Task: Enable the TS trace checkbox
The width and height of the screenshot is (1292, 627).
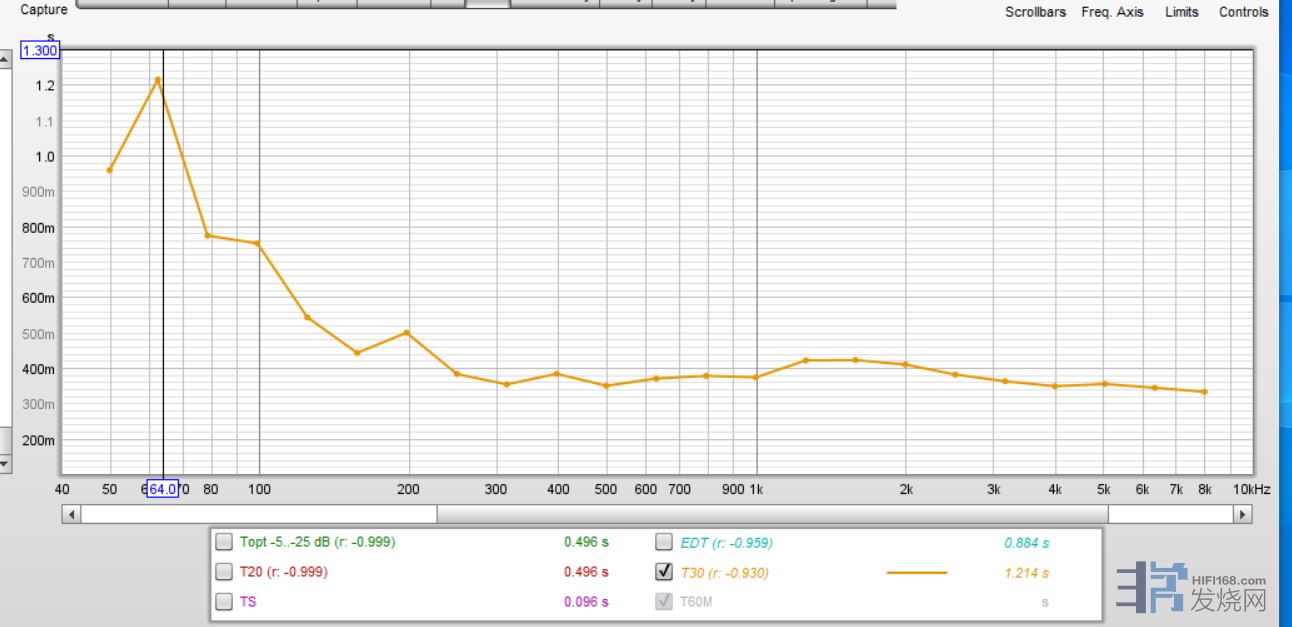Action: [x=224, y=602]
